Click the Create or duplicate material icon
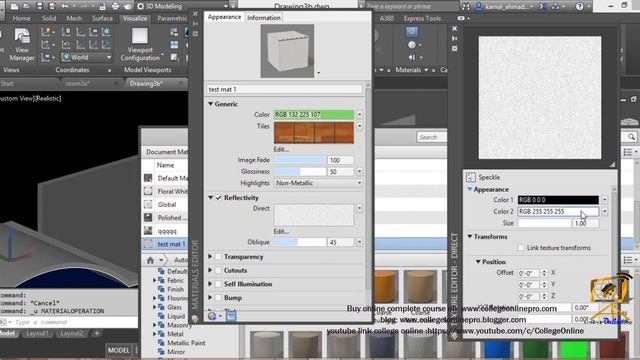The width and height of the screenshot is (640, 360). [213, 316]
